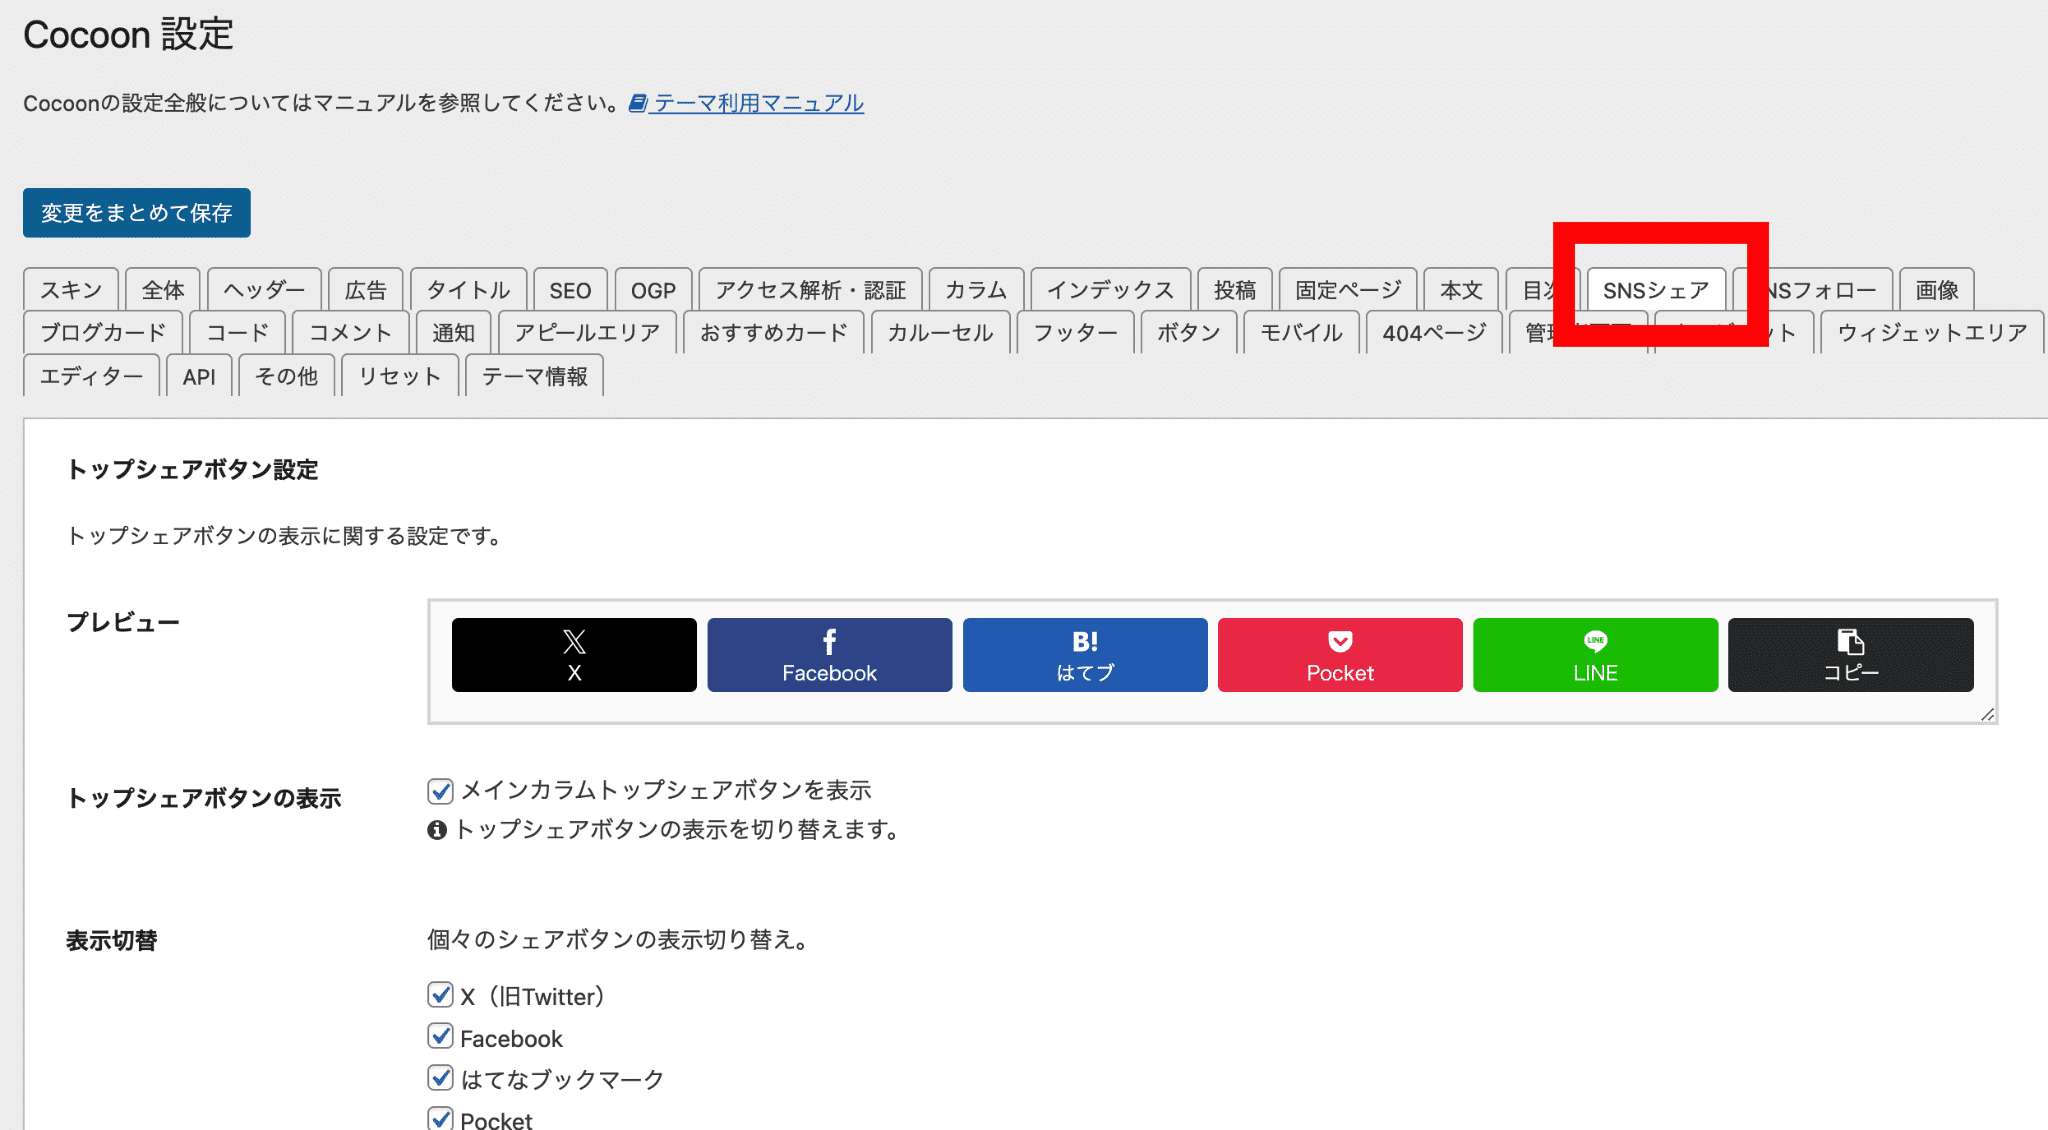The height and width of the screenshot is (1130, 2048).
Task: Open the コード tab
Action: (238, 333)
